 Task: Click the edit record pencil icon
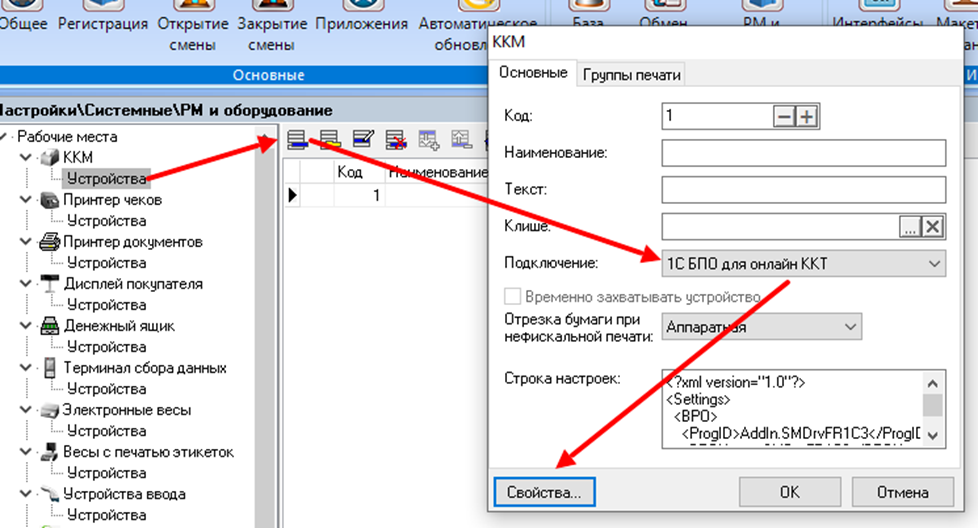(x=363, y=139)
